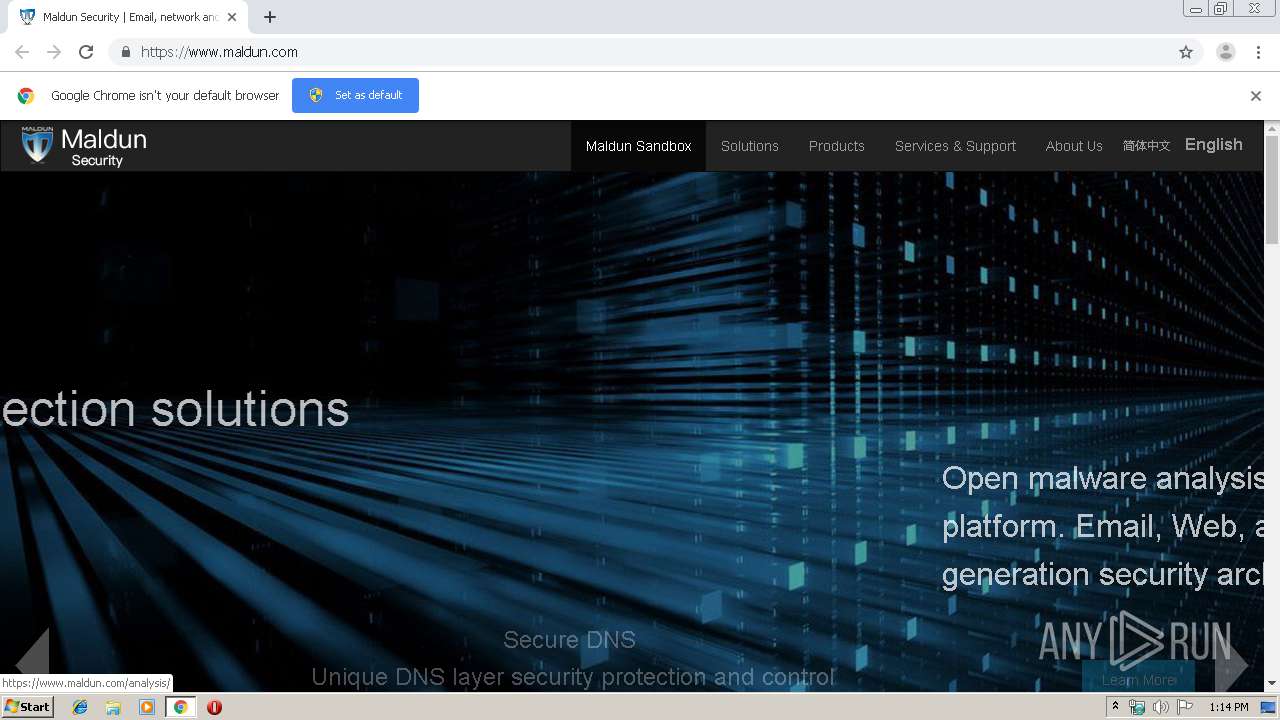Open Action Center flag tray icon

(1185, 707)
